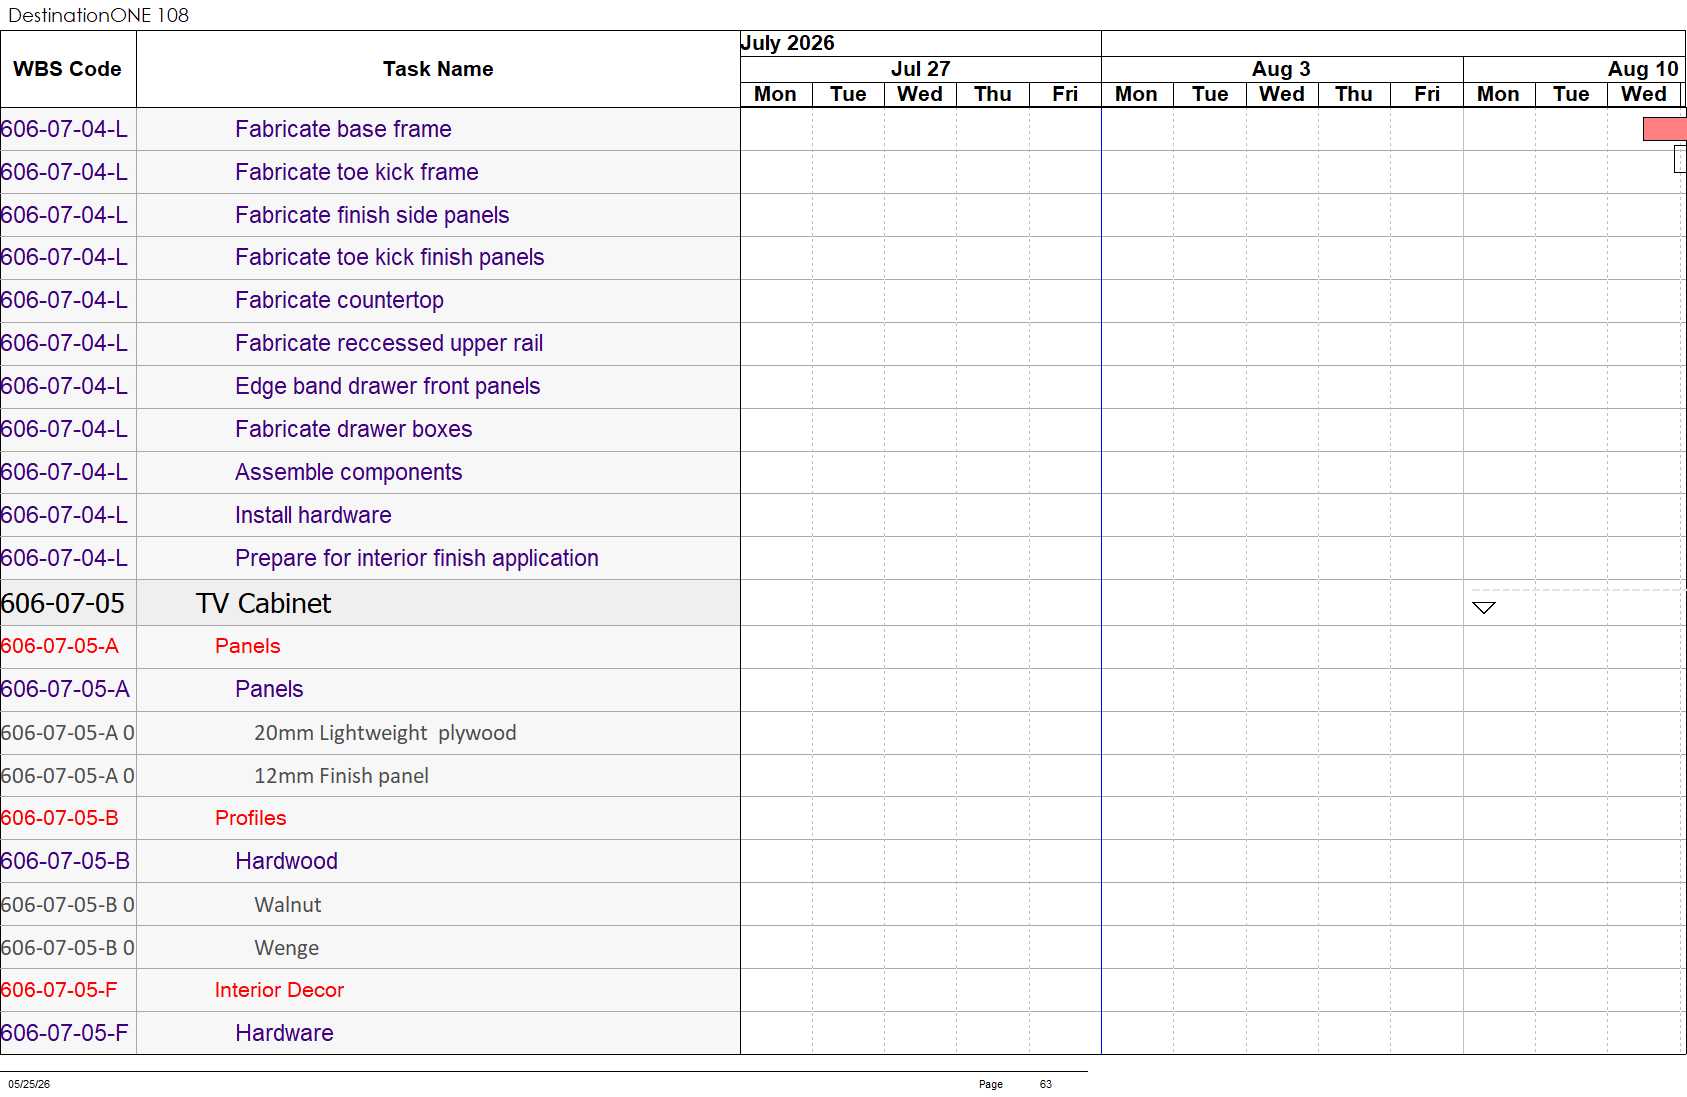Click the red Gantt bar for Fabricate base frame
This screenshot has height=1097, width=1687.
[x=1664, y=129]
